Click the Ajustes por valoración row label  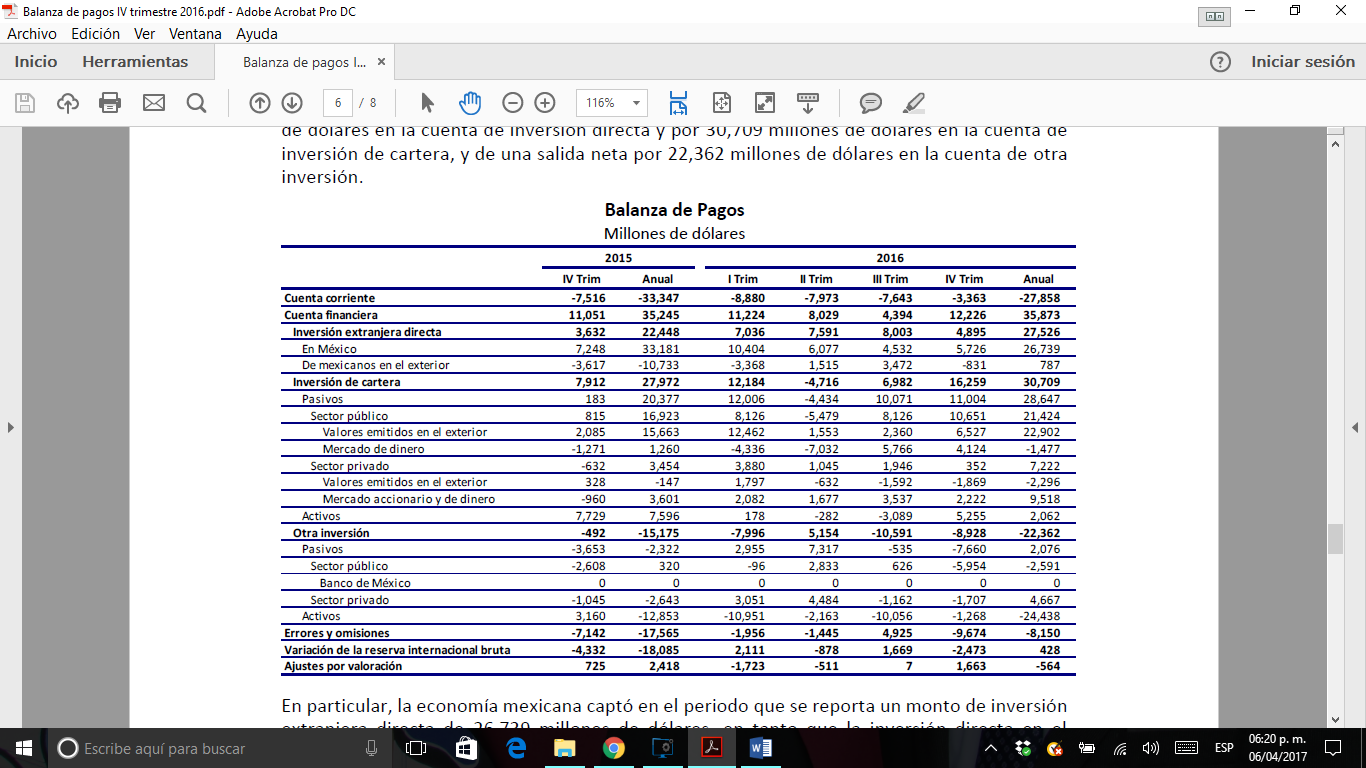[x=343, y=666]
